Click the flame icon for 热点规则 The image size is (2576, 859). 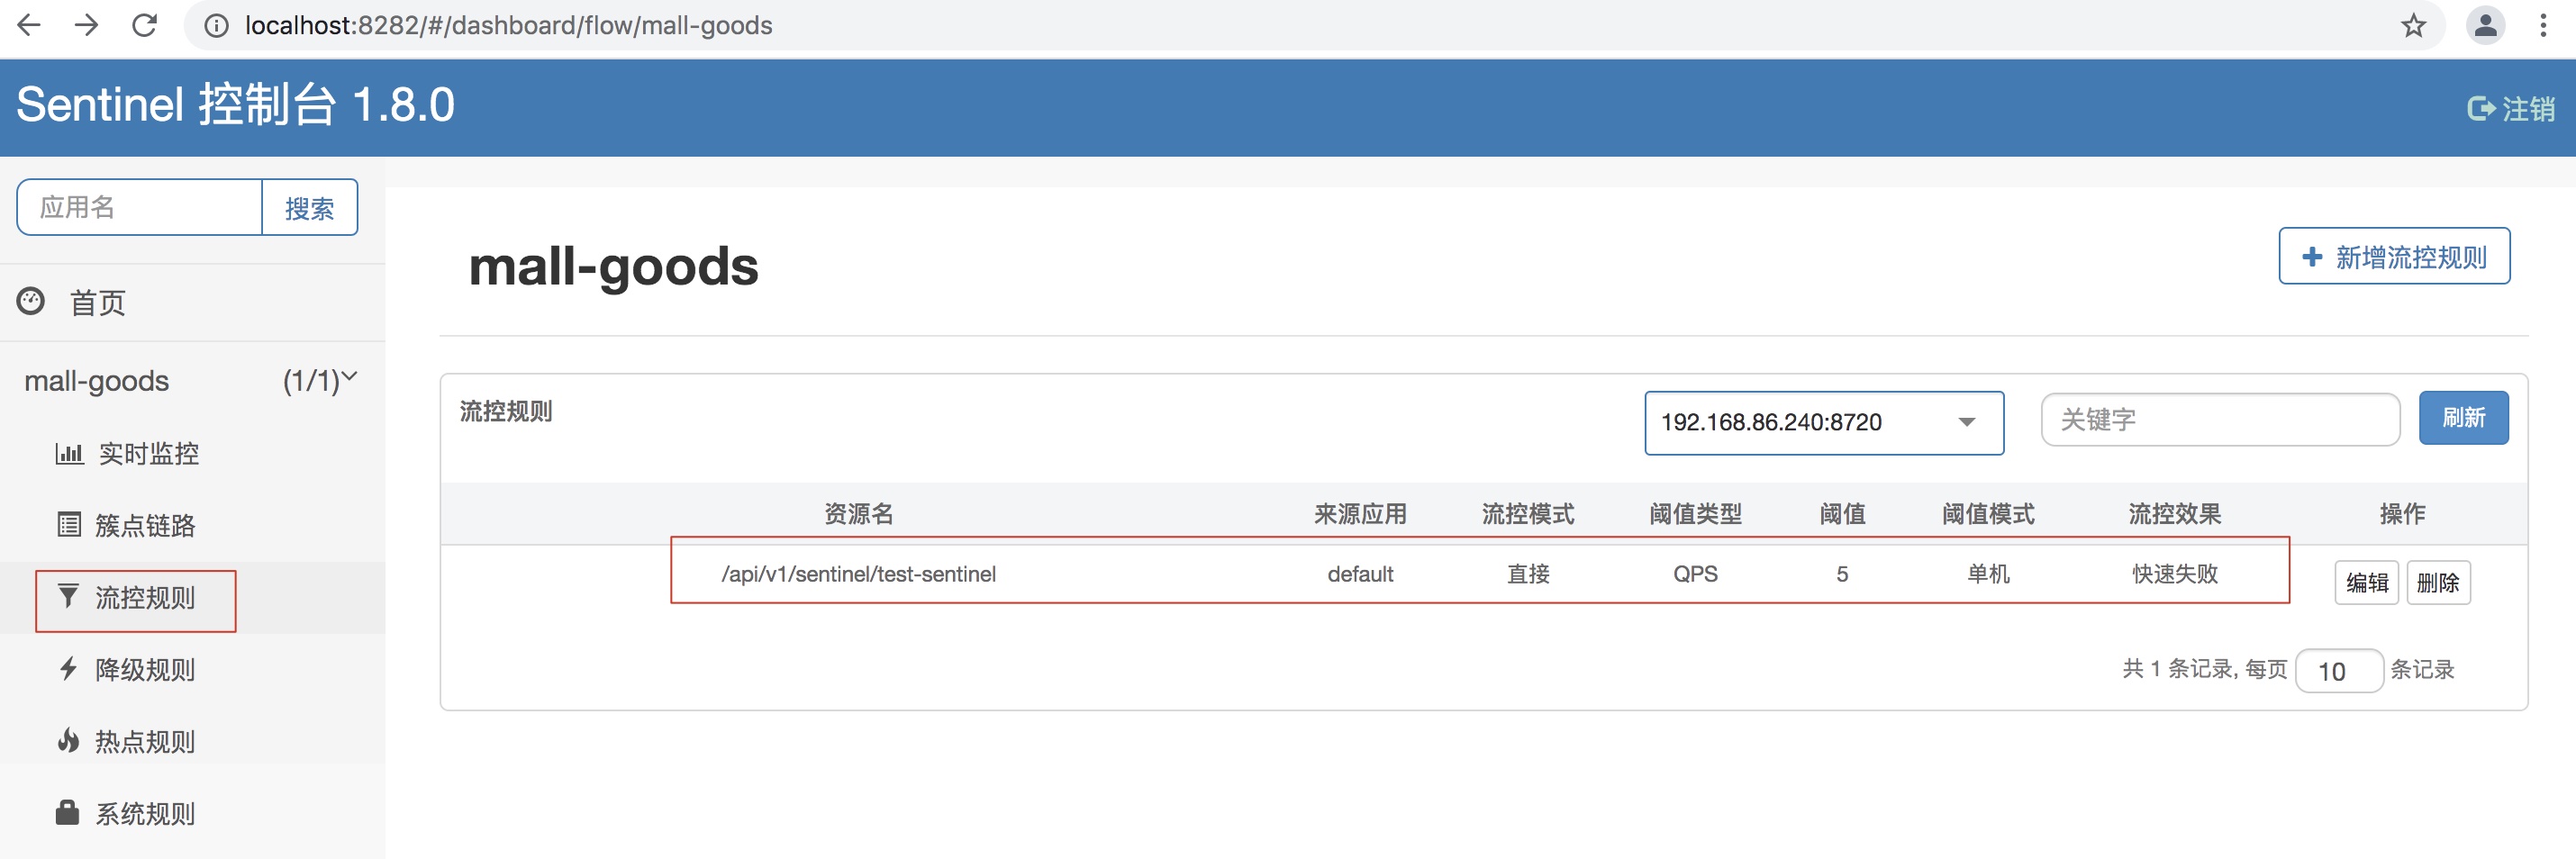tap(68, 740)
